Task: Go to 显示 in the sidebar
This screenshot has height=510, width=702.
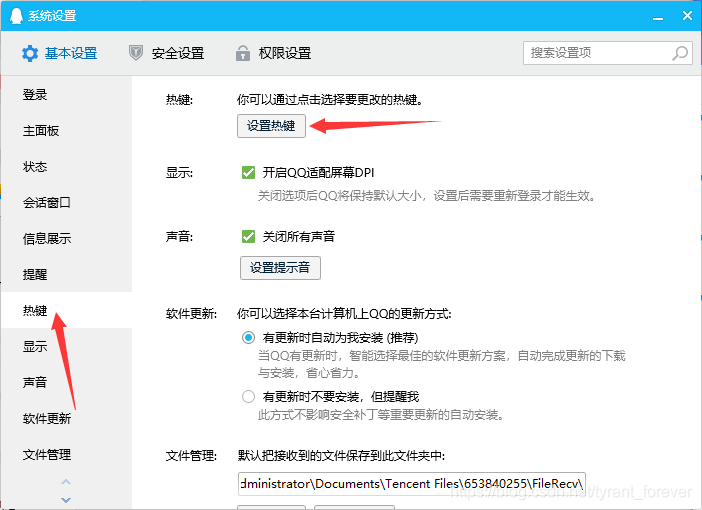Action: coord(66,347)
